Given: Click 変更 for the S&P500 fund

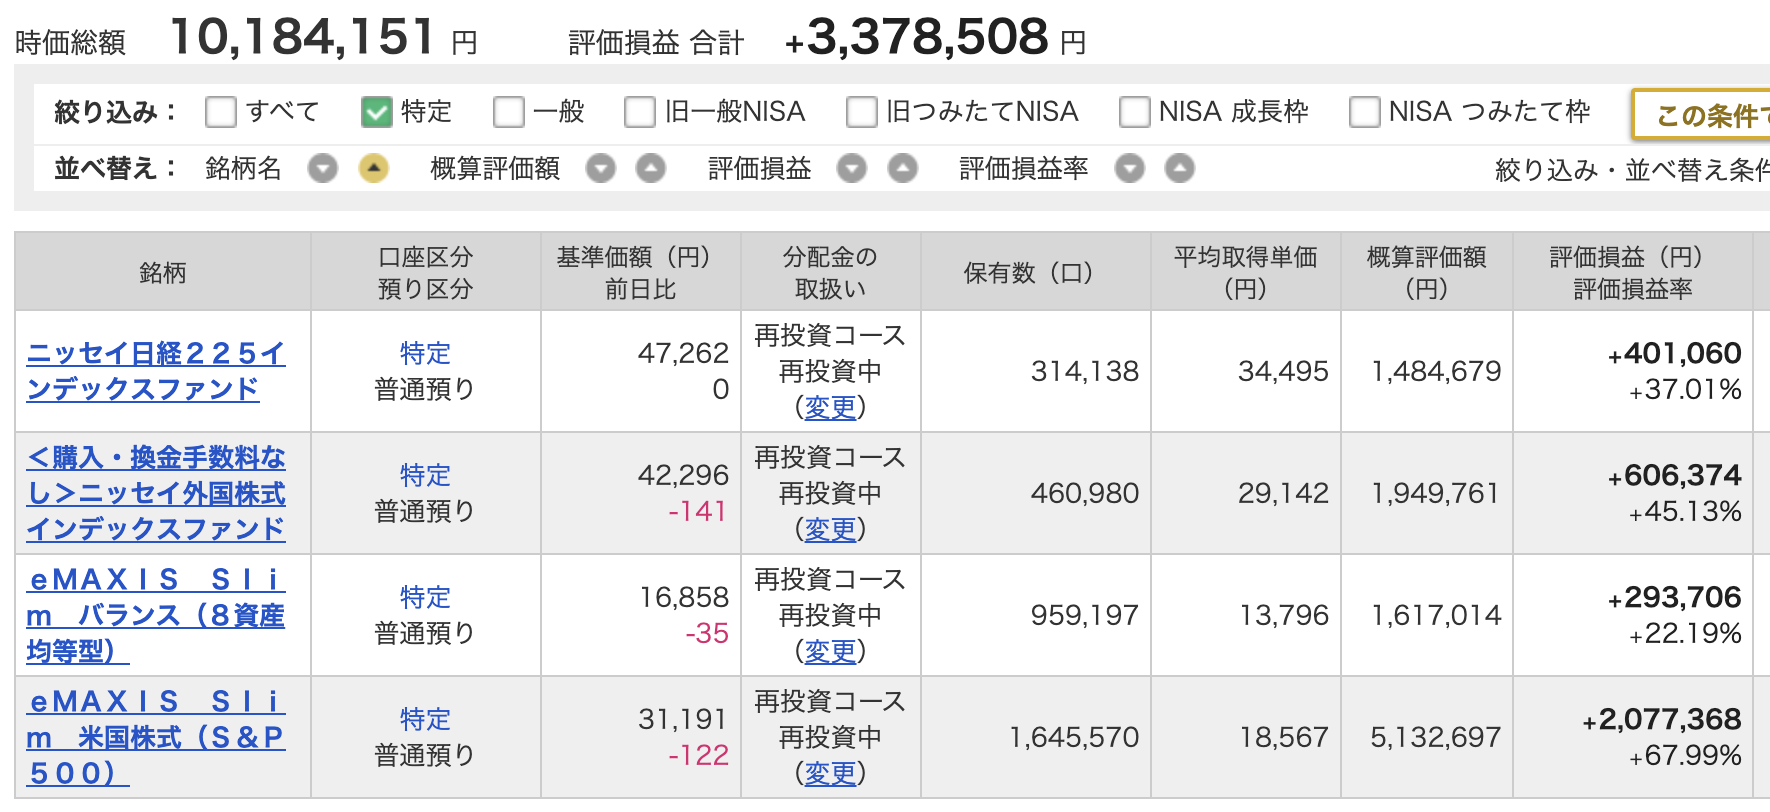Looking at the screenshot, I should [830, 773].
